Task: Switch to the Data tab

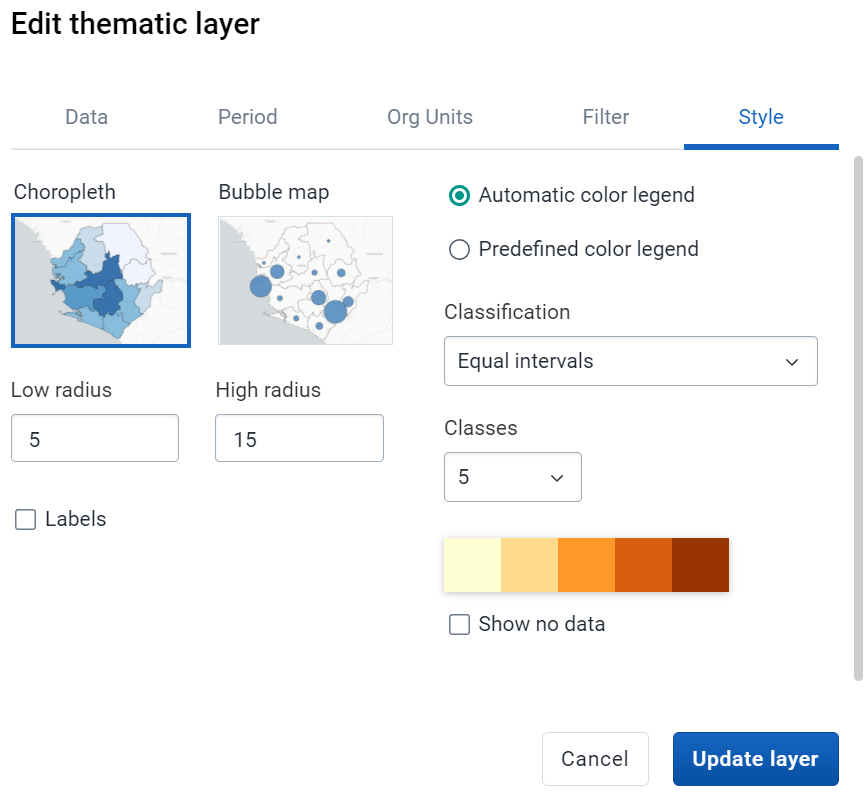Action: (86, 117)
